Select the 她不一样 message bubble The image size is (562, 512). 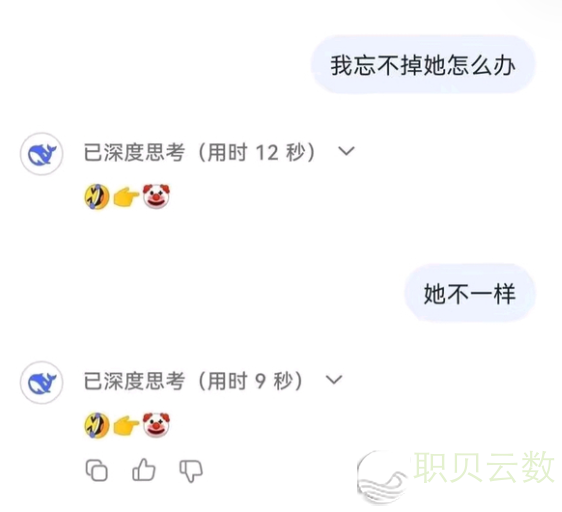(x=470, y=293)
